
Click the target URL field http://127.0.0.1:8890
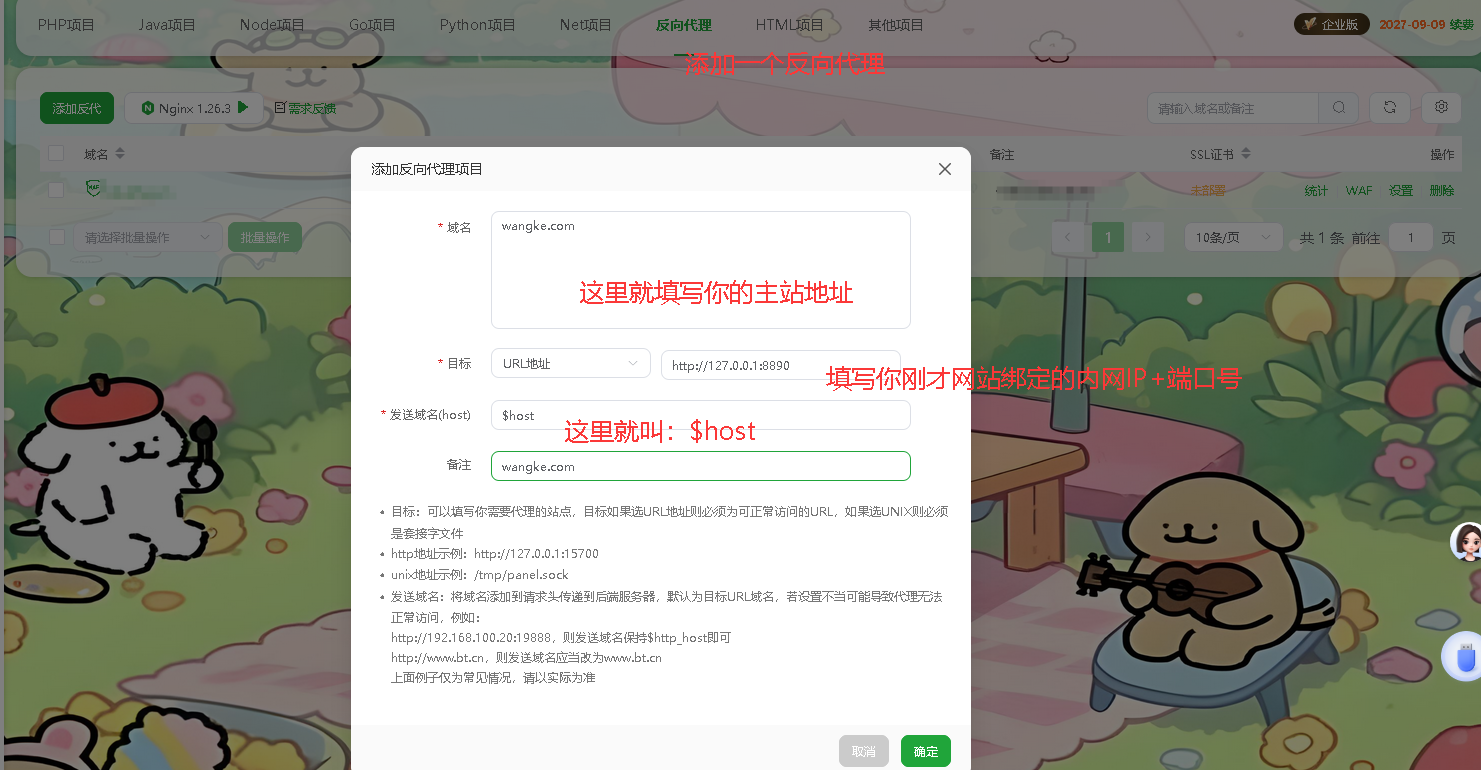tap(781, 365)
